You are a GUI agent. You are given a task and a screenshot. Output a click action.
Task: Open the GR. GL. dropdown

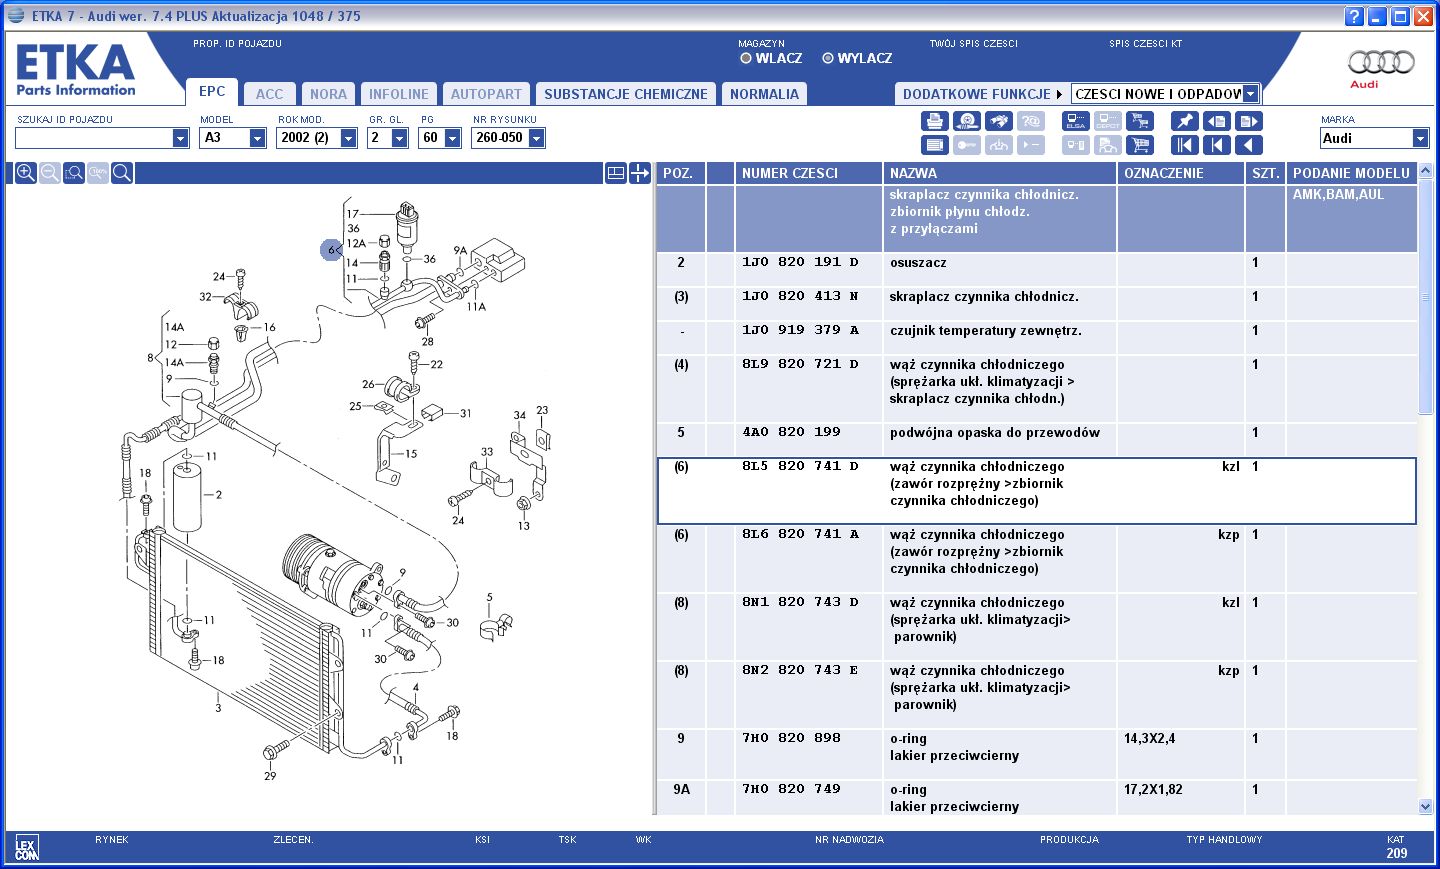coord(399,138)
